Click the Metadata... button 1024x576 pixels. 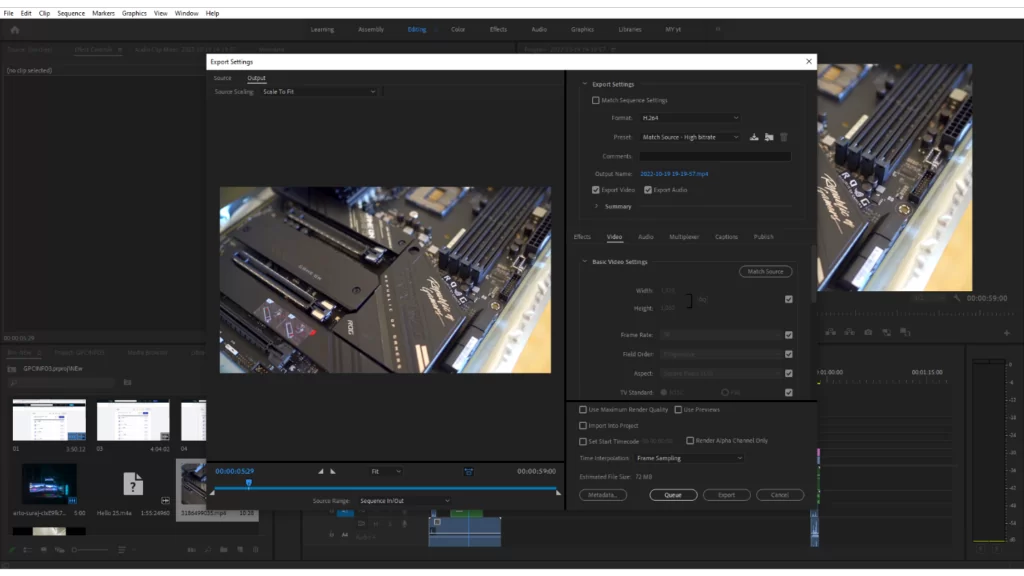603,495
